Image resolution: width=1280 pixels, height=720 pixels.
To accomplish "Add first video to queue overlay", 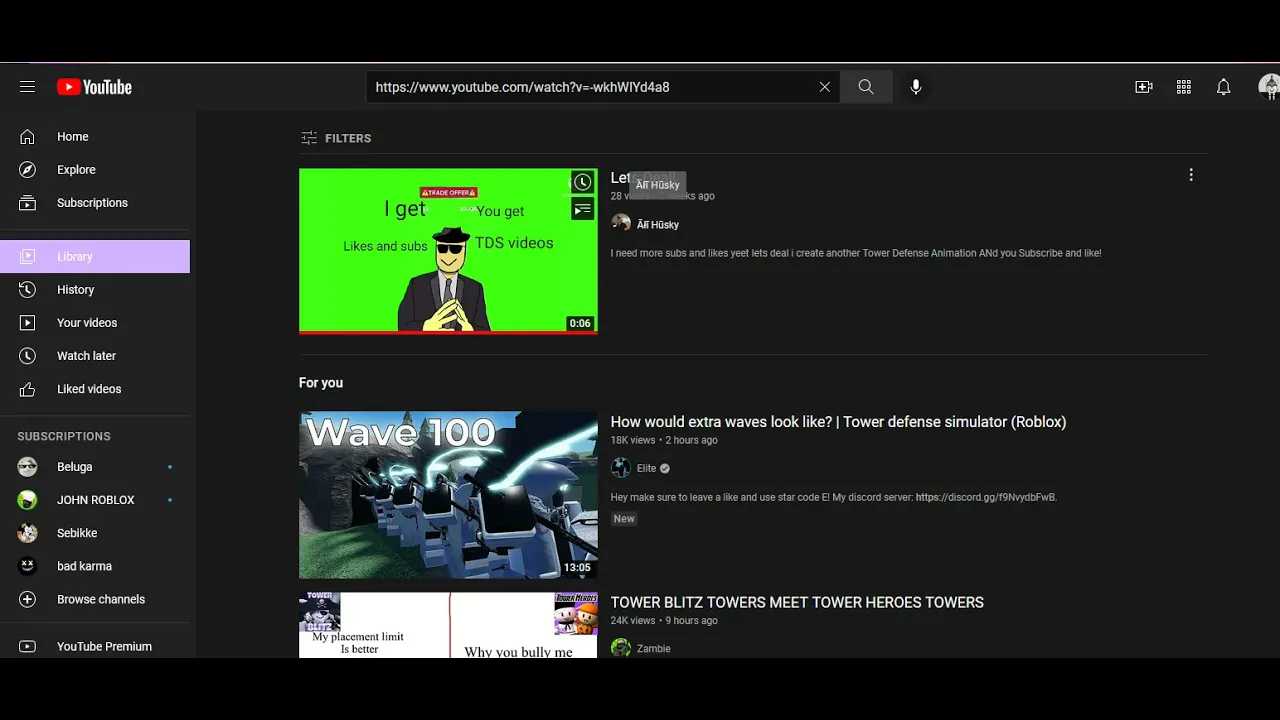I will pyautogui.click(x=582, y=209).
